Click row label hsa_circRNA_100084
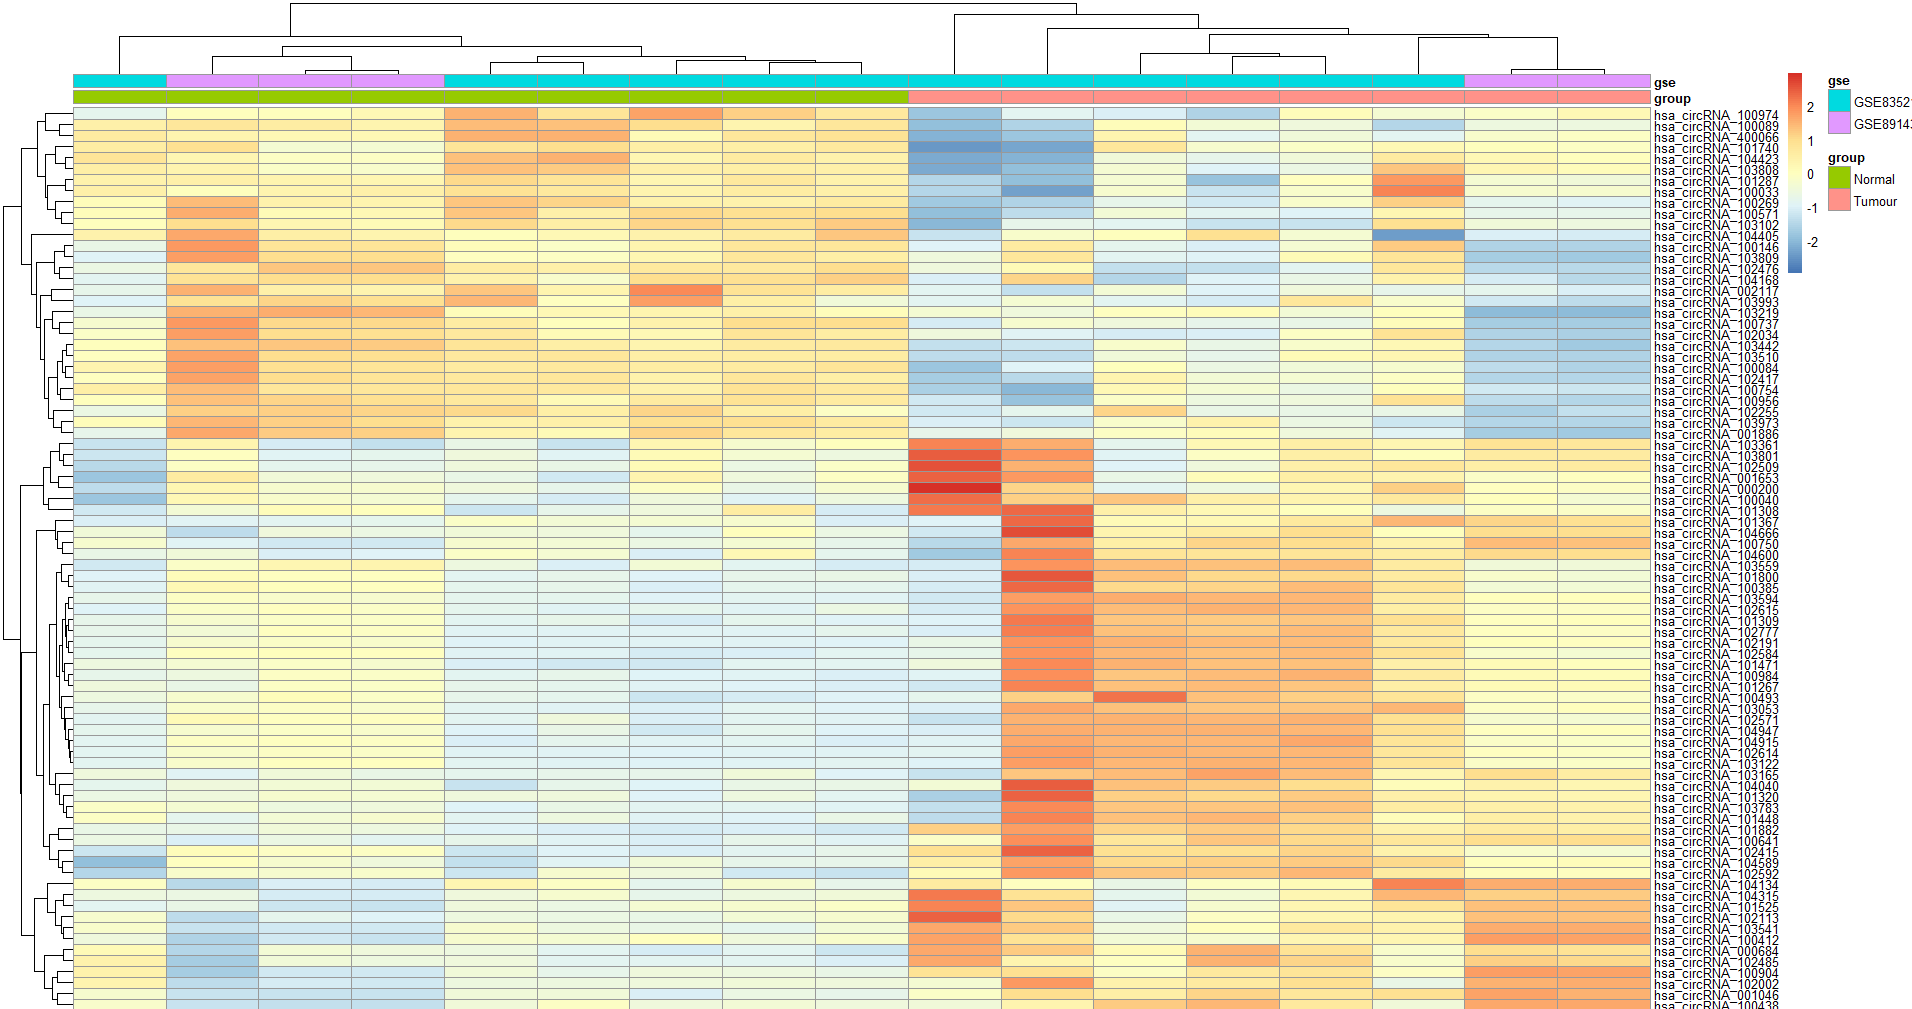Image resolution: width=1912 pixels, height=1009 pixels. click(1716, 369)
